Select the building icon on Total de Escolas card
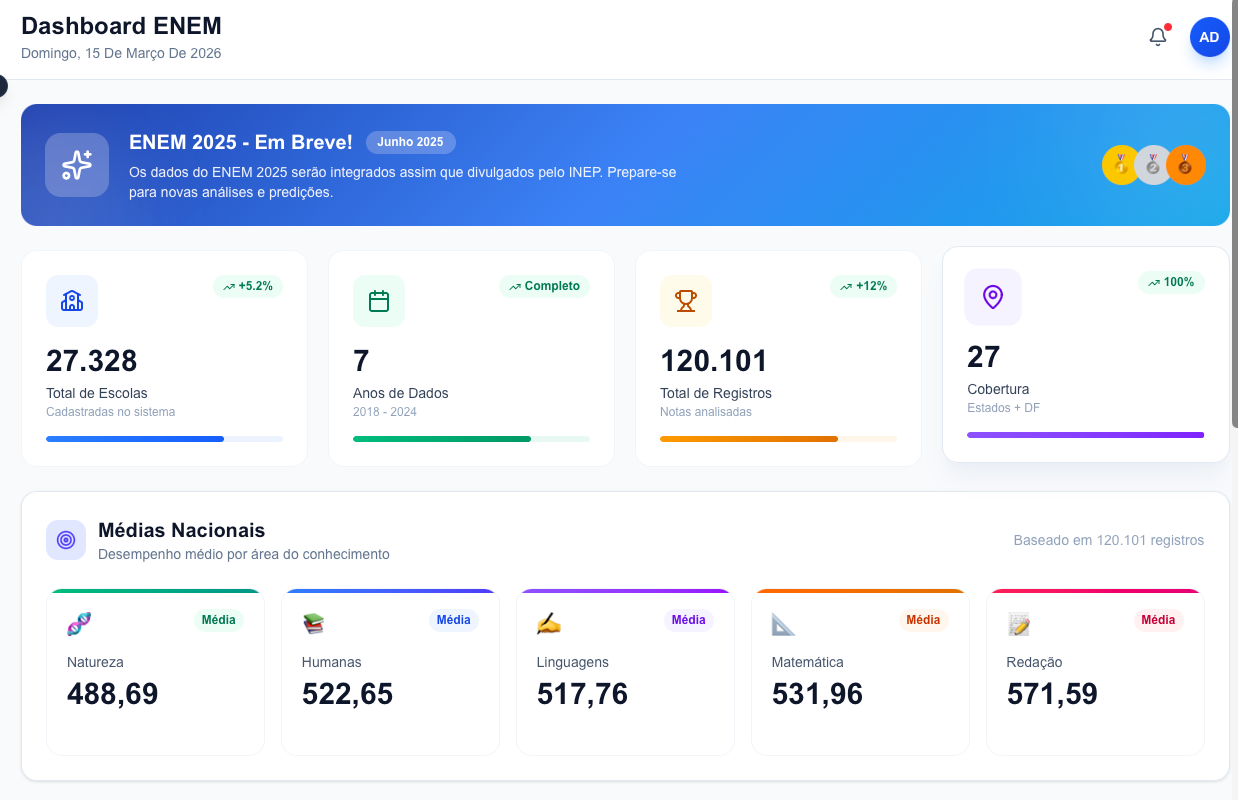Viewport: 1238px width, 800px height. pos(71,301)
